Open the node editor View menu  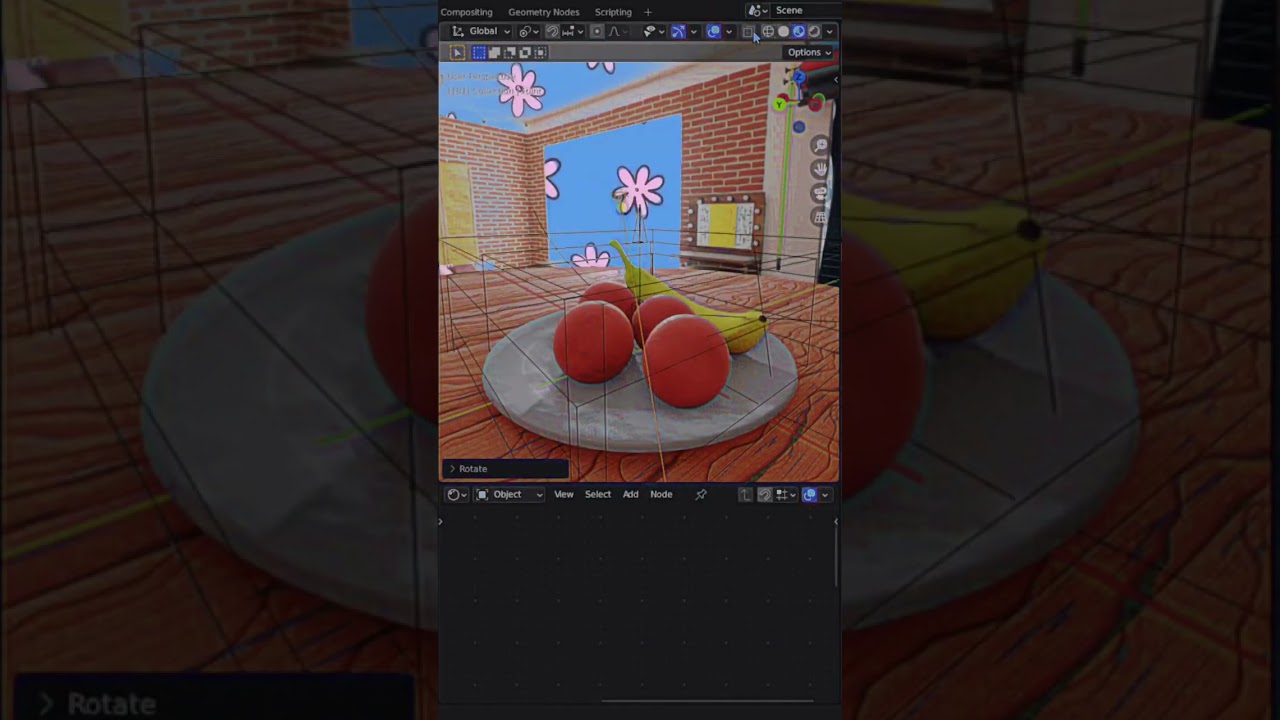[x=564, y=494]
